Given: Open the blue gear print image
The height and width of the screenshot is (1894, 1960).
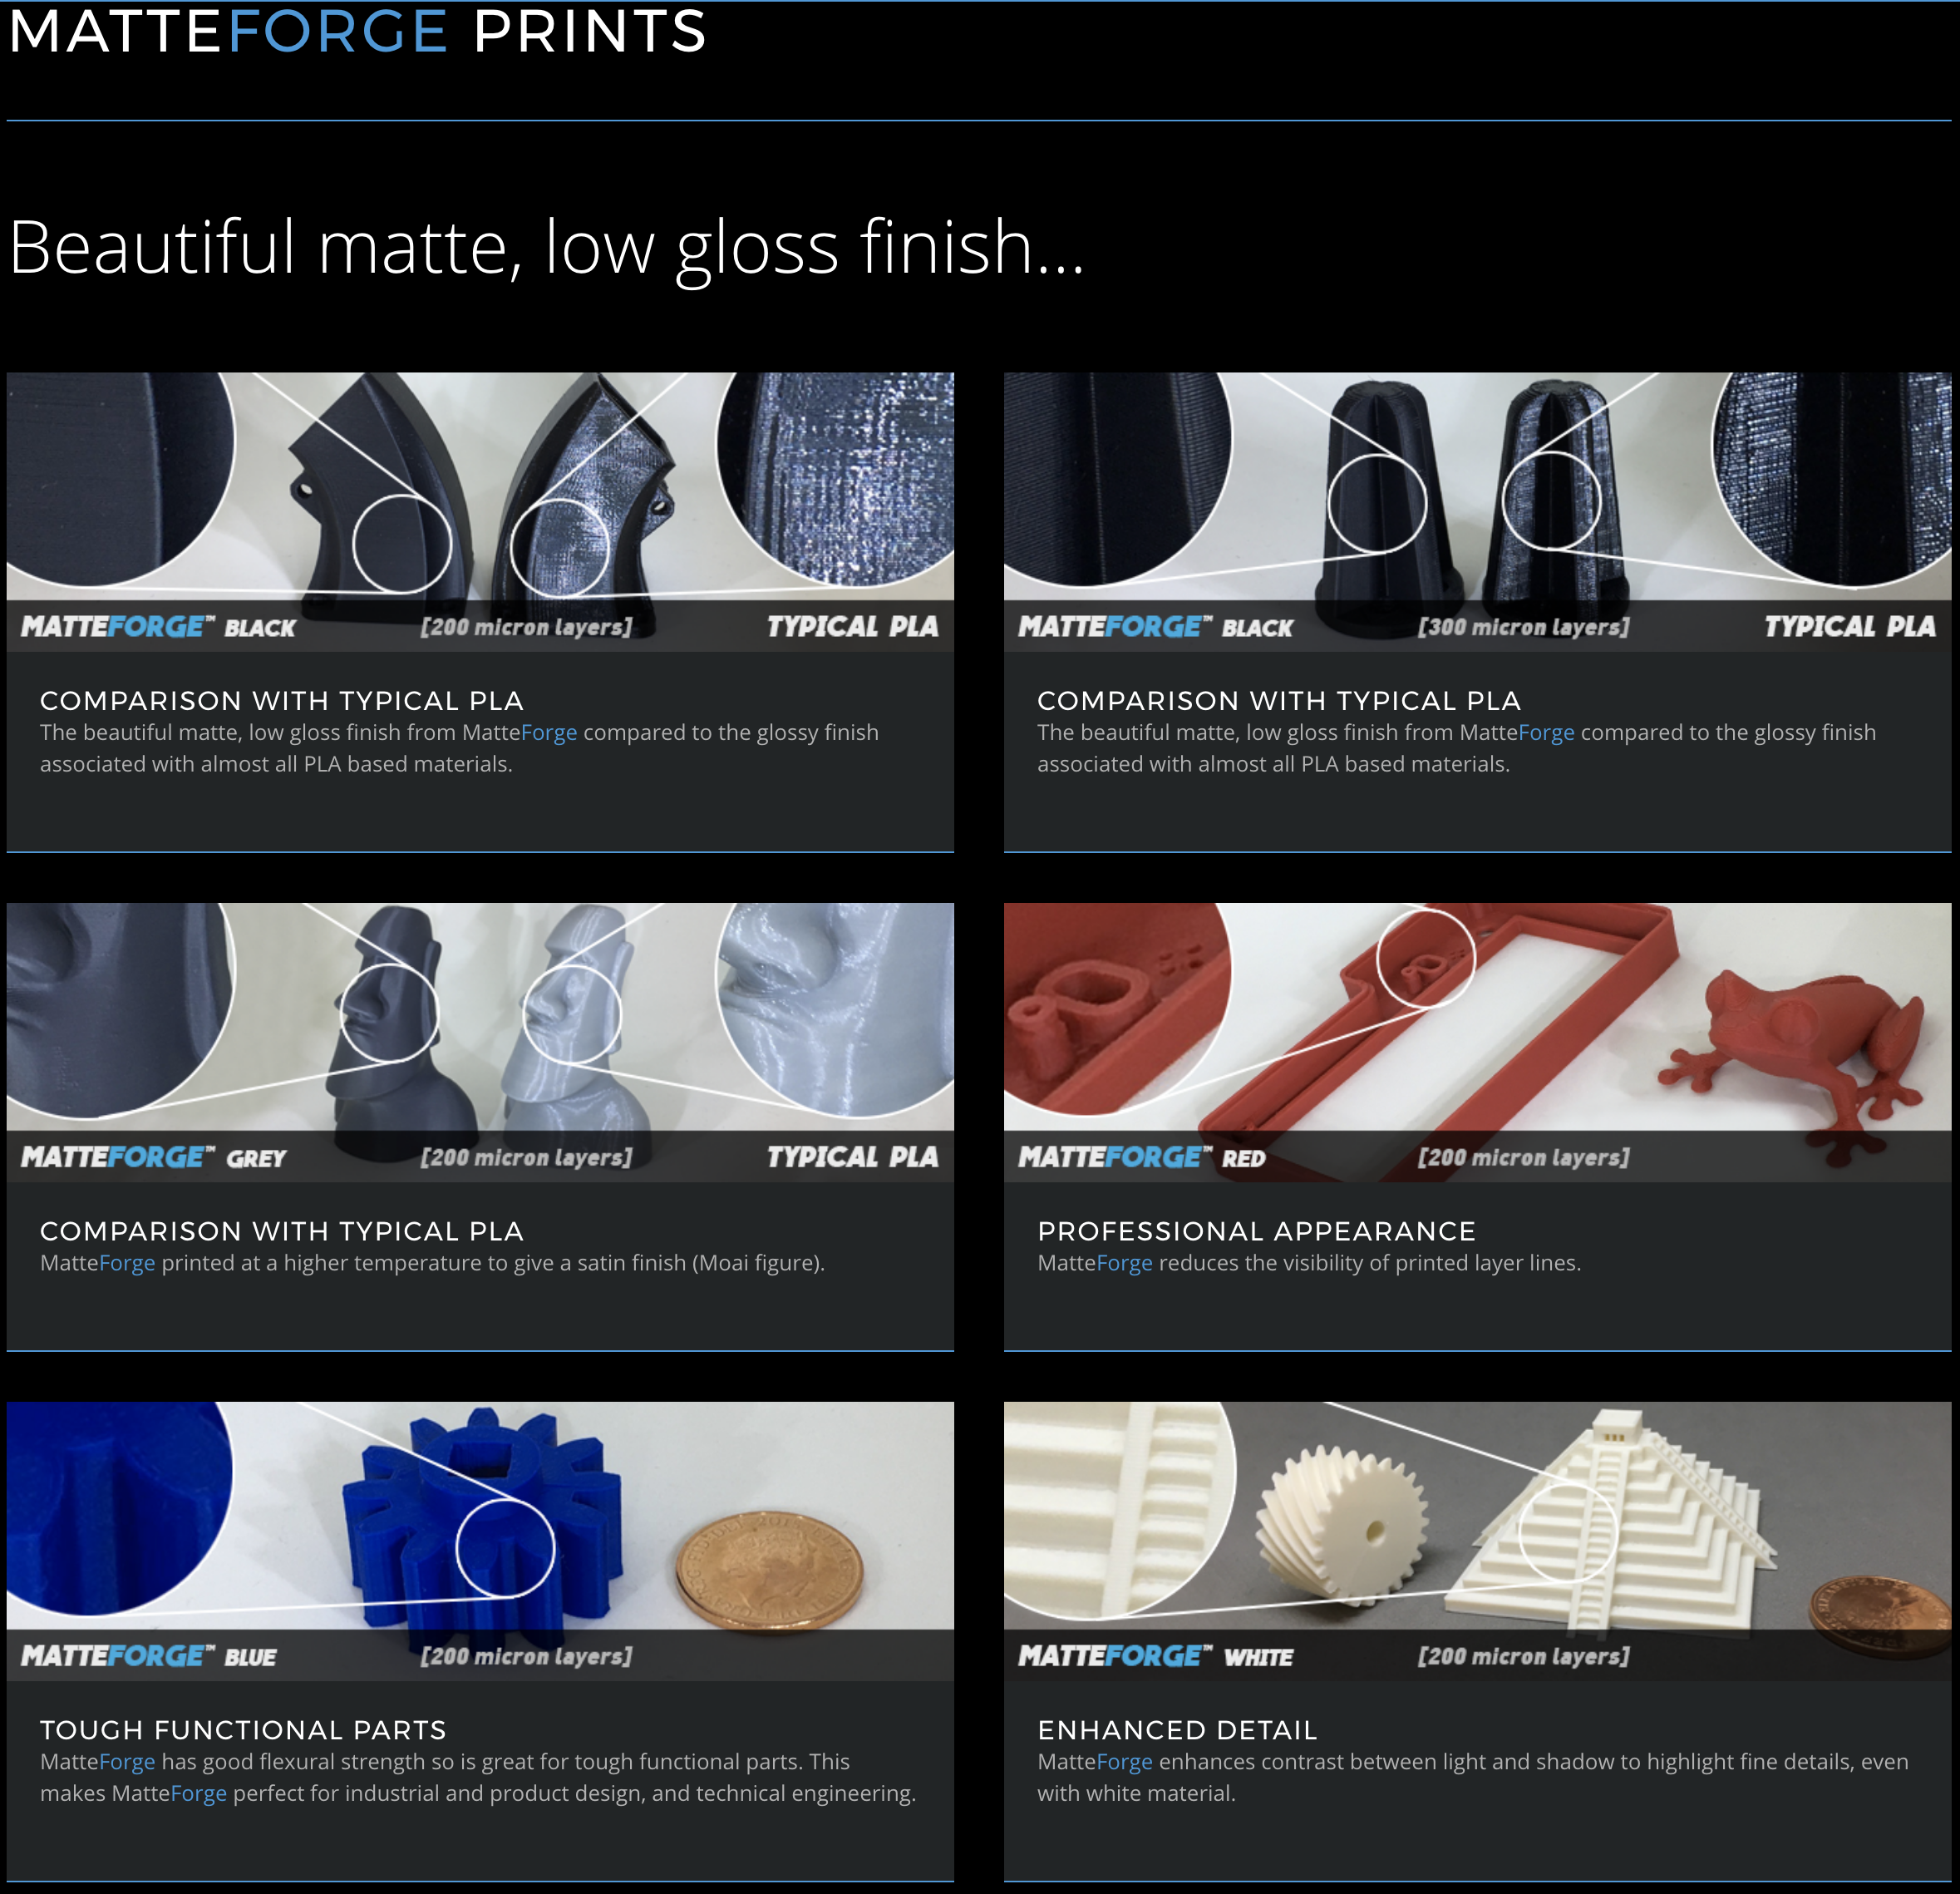Looking at the screenshot, I should tap(480, 1513).
